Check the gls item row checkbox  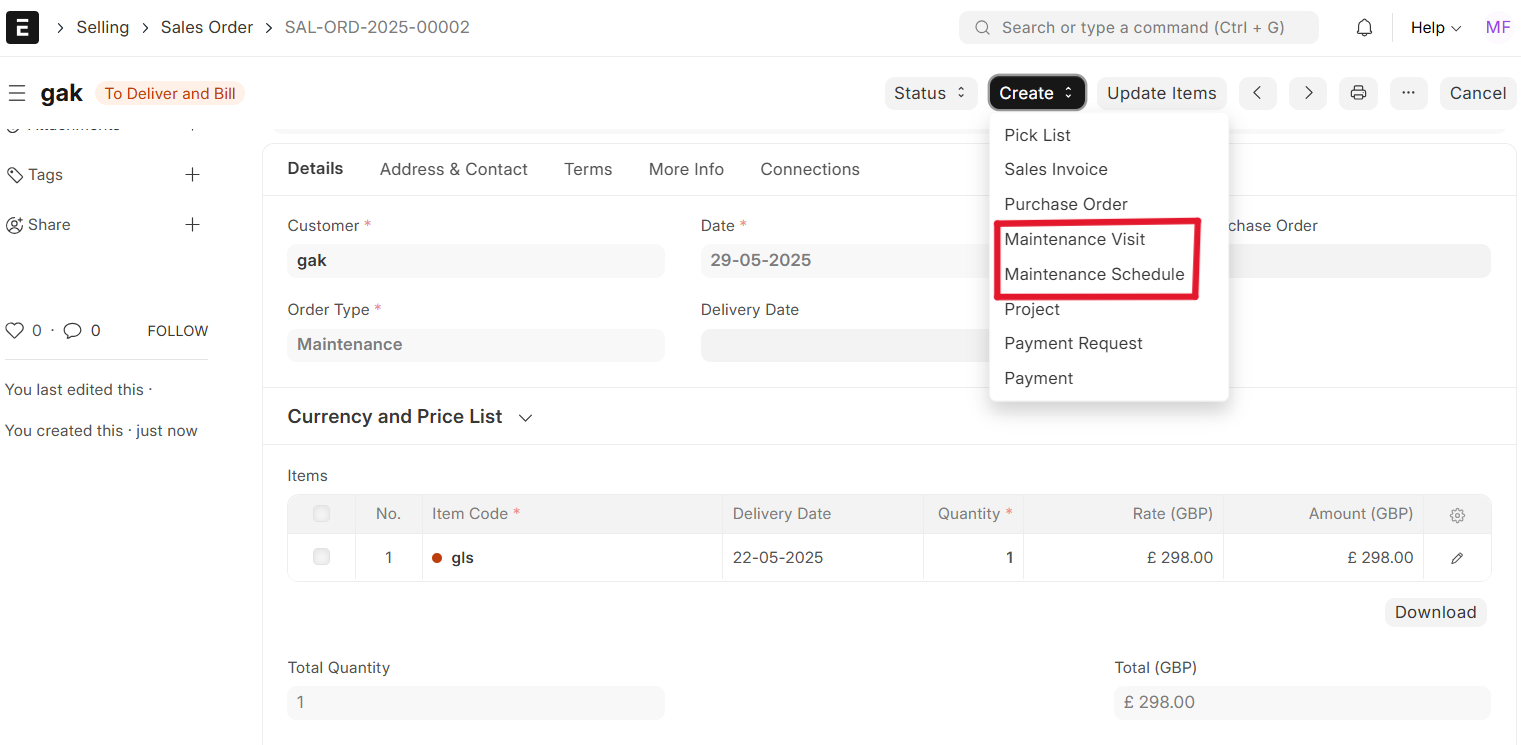[321, 557]
